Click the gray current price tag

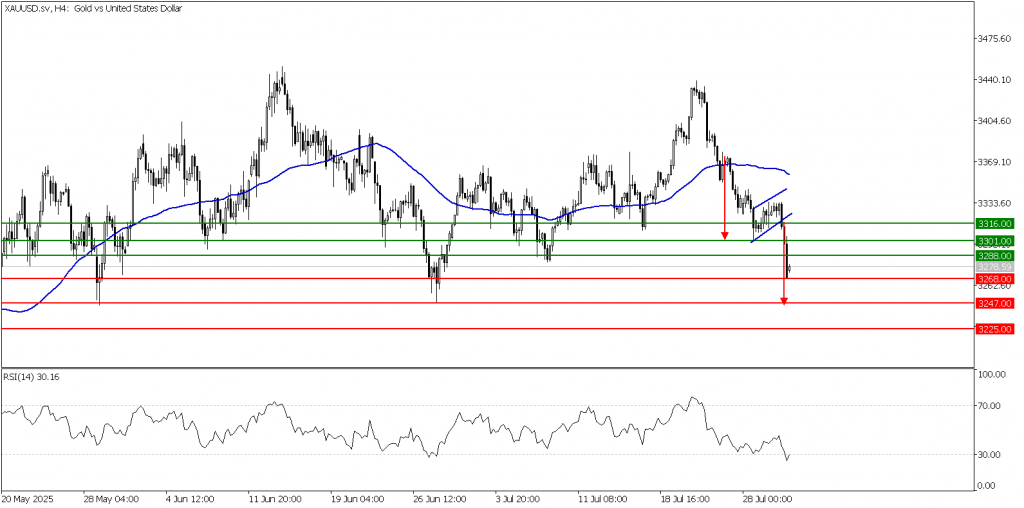[x=995, y=267]
